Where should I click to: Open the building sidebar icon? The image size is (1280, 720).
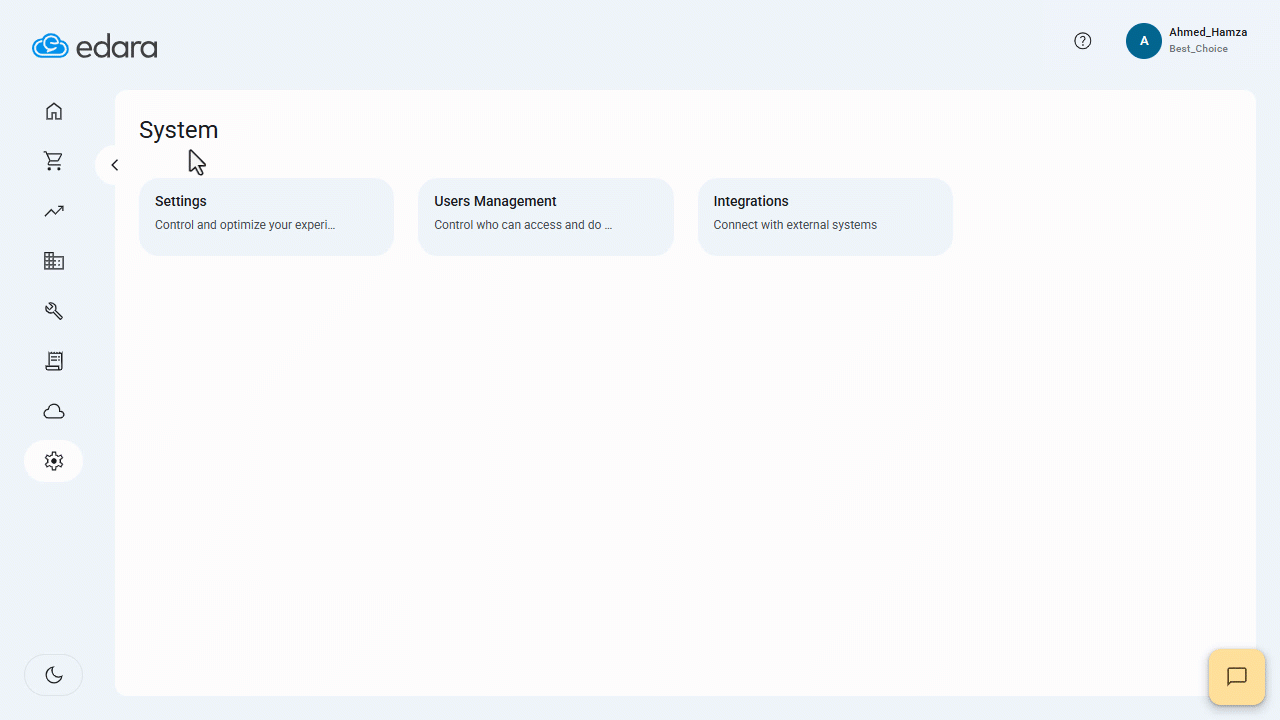54,261
